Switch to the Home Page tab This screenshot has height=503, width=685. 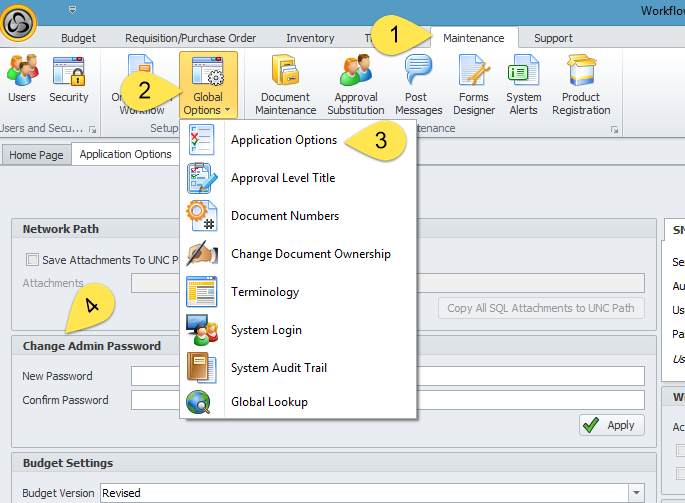tap(36, 155)
